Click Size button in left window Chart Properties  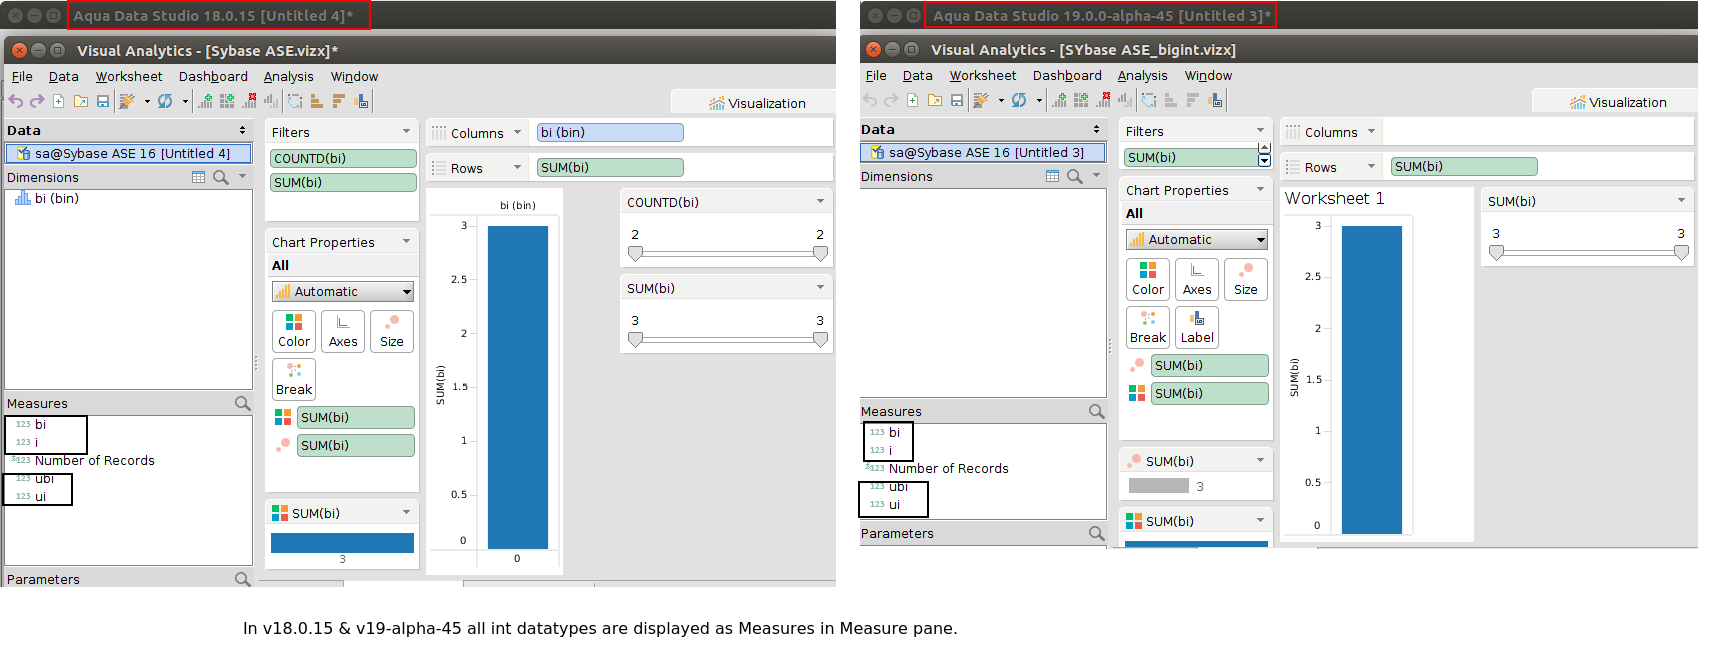(392, 331)
